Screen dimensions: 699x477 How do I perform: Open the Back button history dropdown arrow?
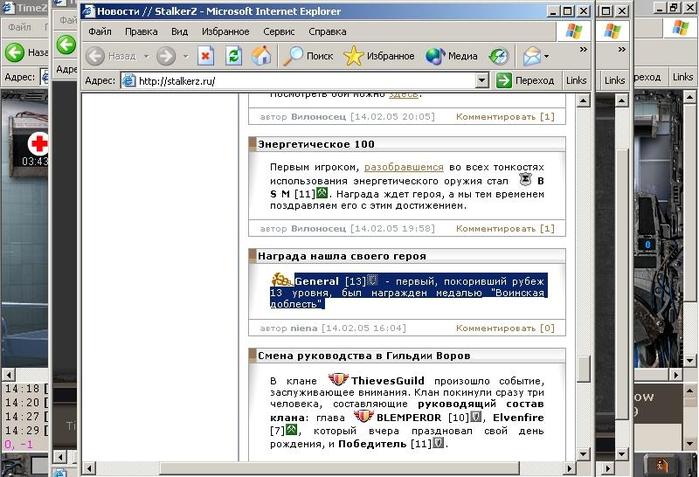click(x=146, y=57)
